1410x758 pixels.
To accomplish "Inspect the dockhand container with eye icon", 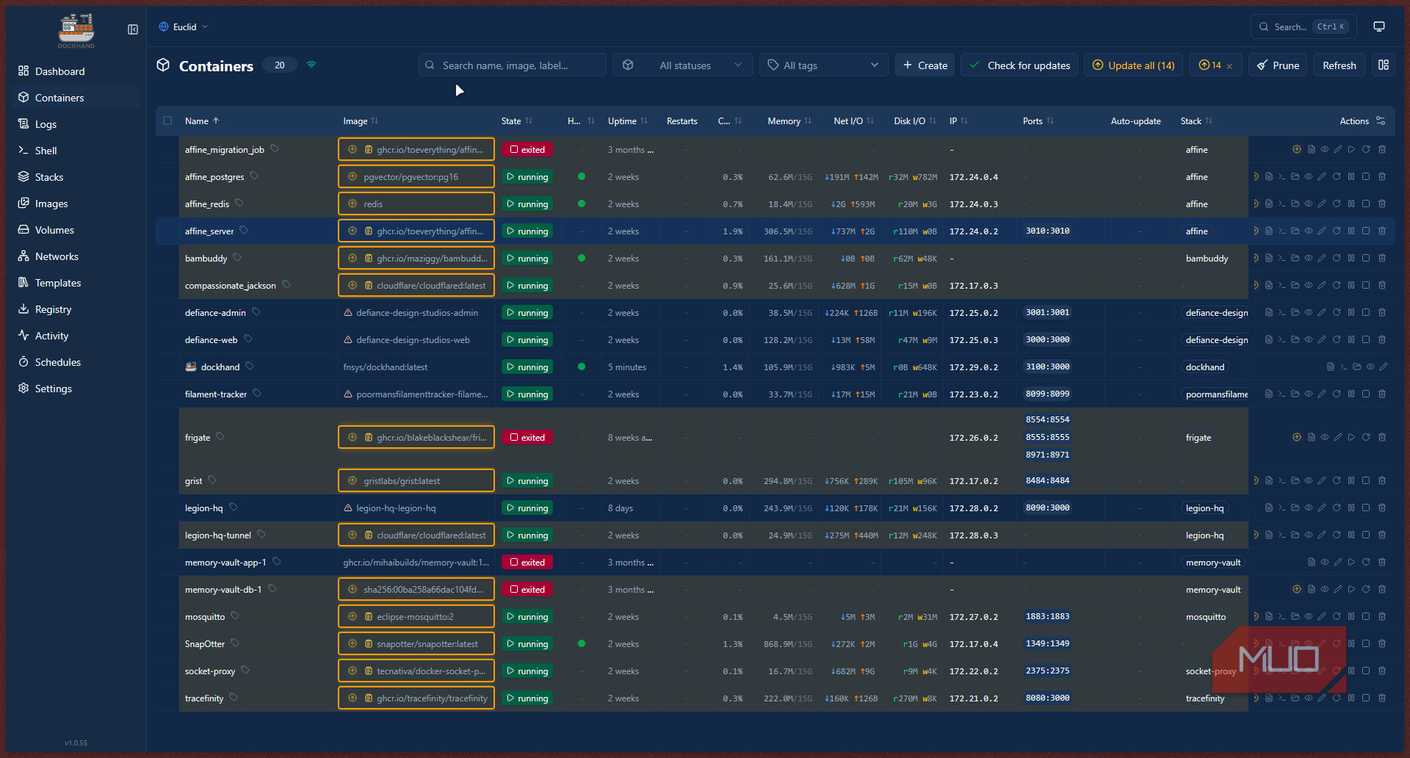I will click(x=1370, y=367).
